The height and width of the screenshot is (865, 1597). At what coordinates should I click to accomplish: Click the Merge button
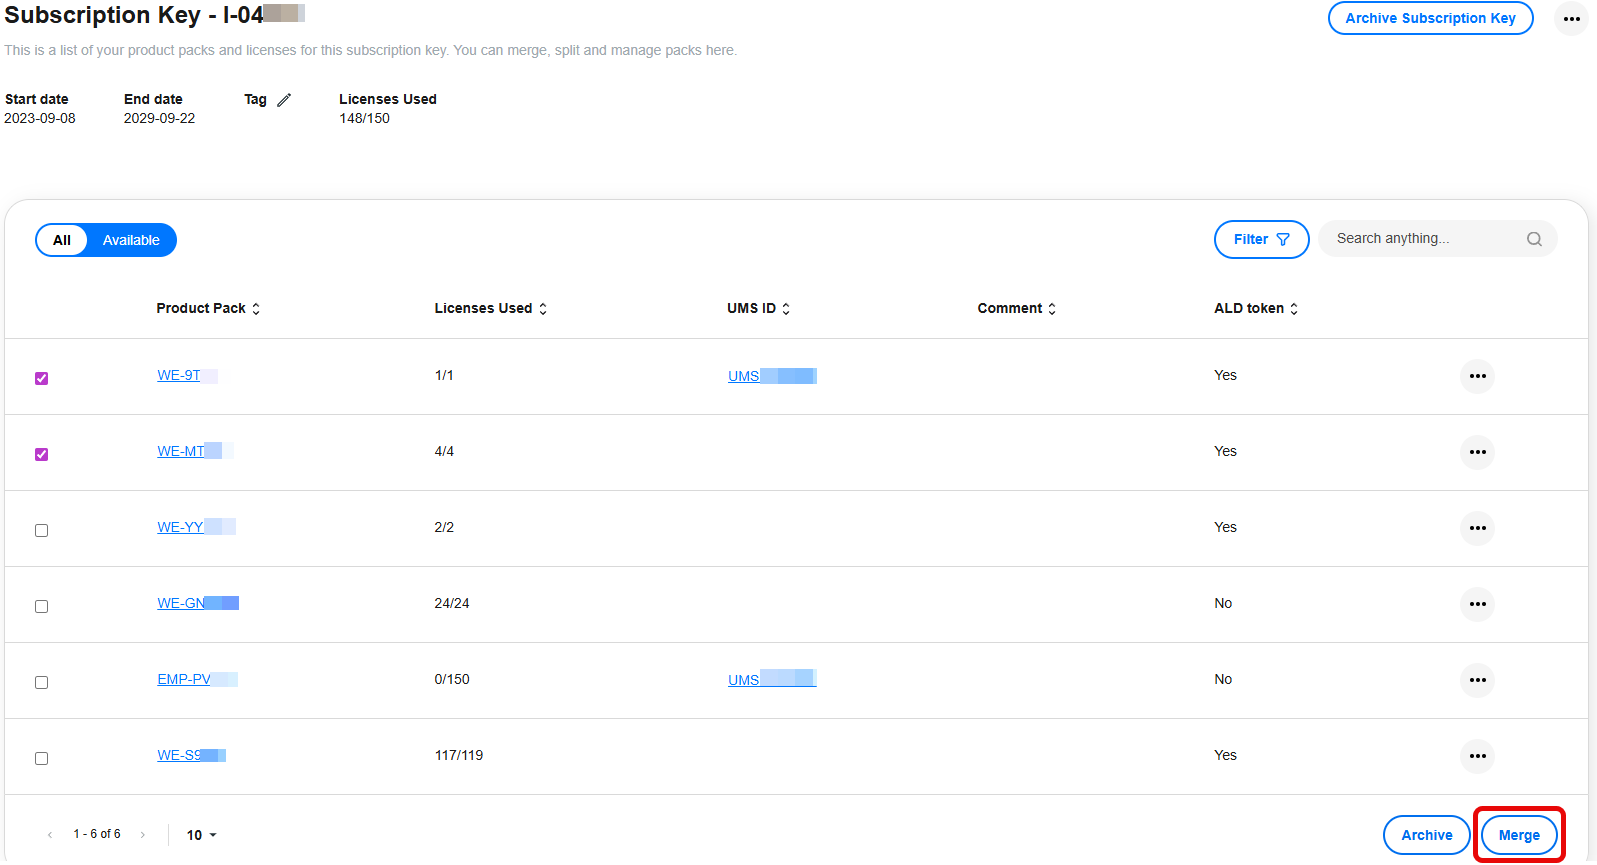click(1518, 836)
